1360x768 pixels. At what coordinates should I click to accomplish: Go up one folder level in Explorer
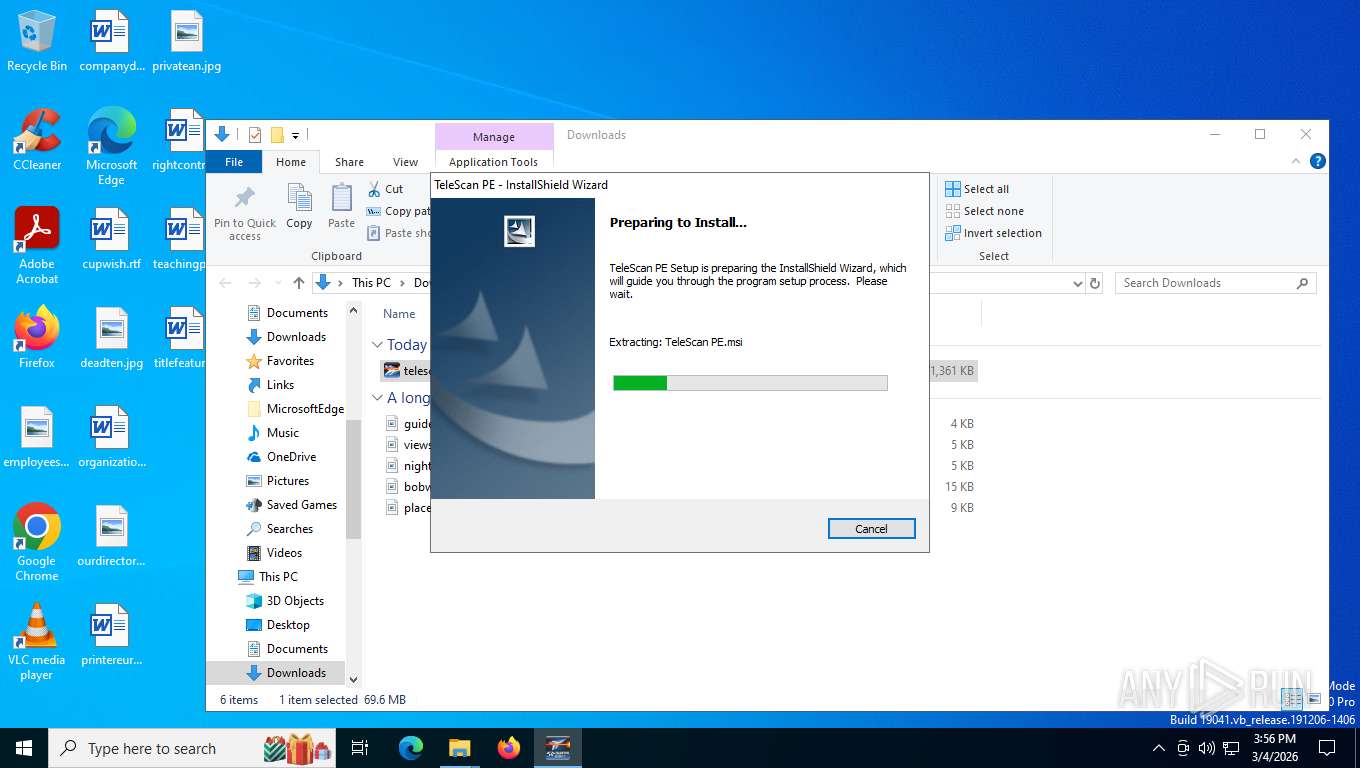(x=298, y=283)
